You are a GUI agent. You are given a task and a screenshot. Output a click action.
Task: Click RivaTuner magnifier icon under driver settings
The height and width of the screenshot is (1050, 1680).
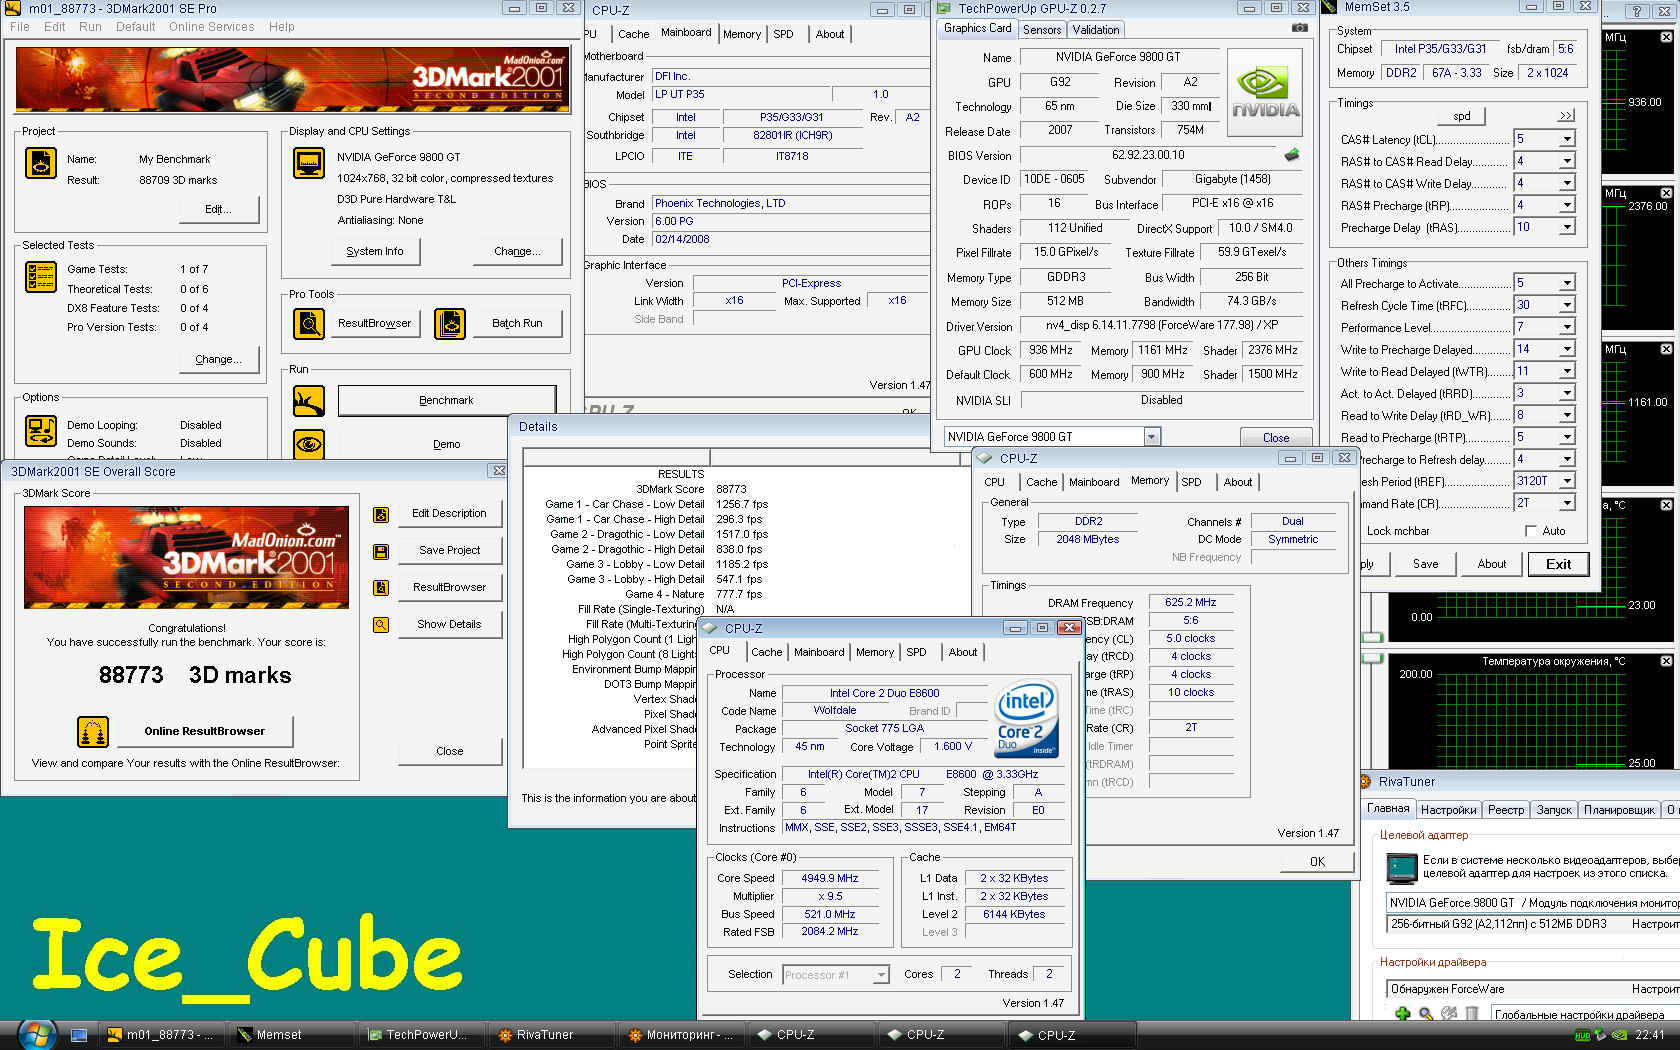point(1426,1014)
